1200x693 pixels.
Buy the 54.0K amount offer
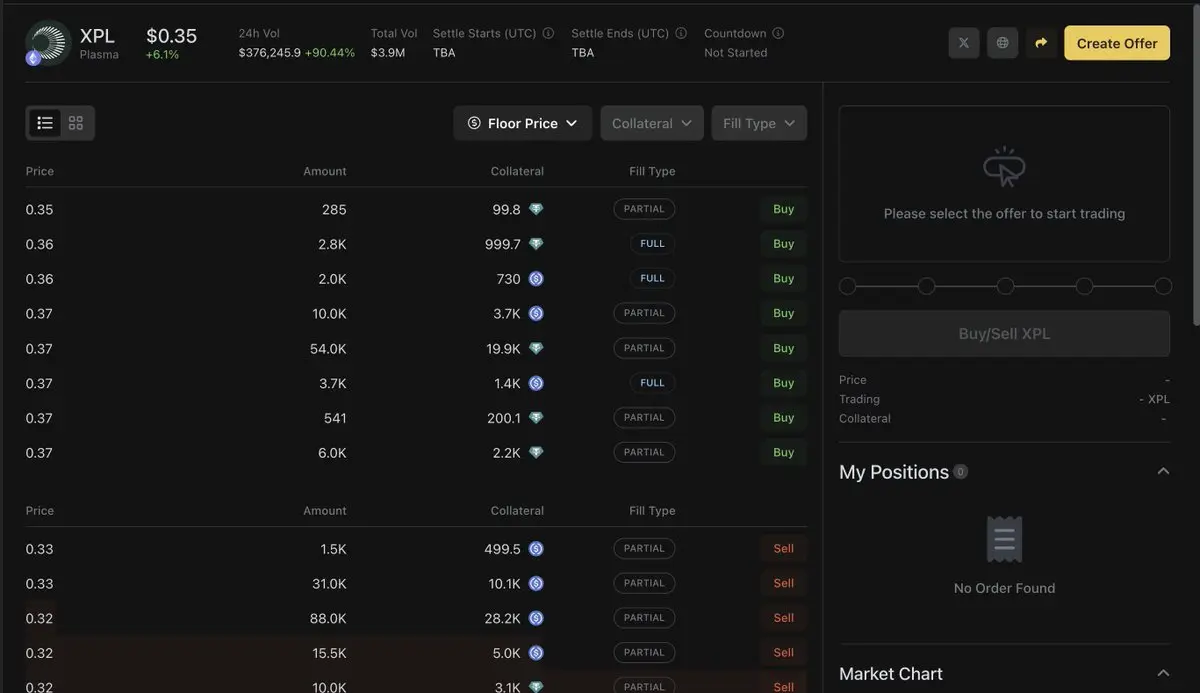click(x=784, y=348)
